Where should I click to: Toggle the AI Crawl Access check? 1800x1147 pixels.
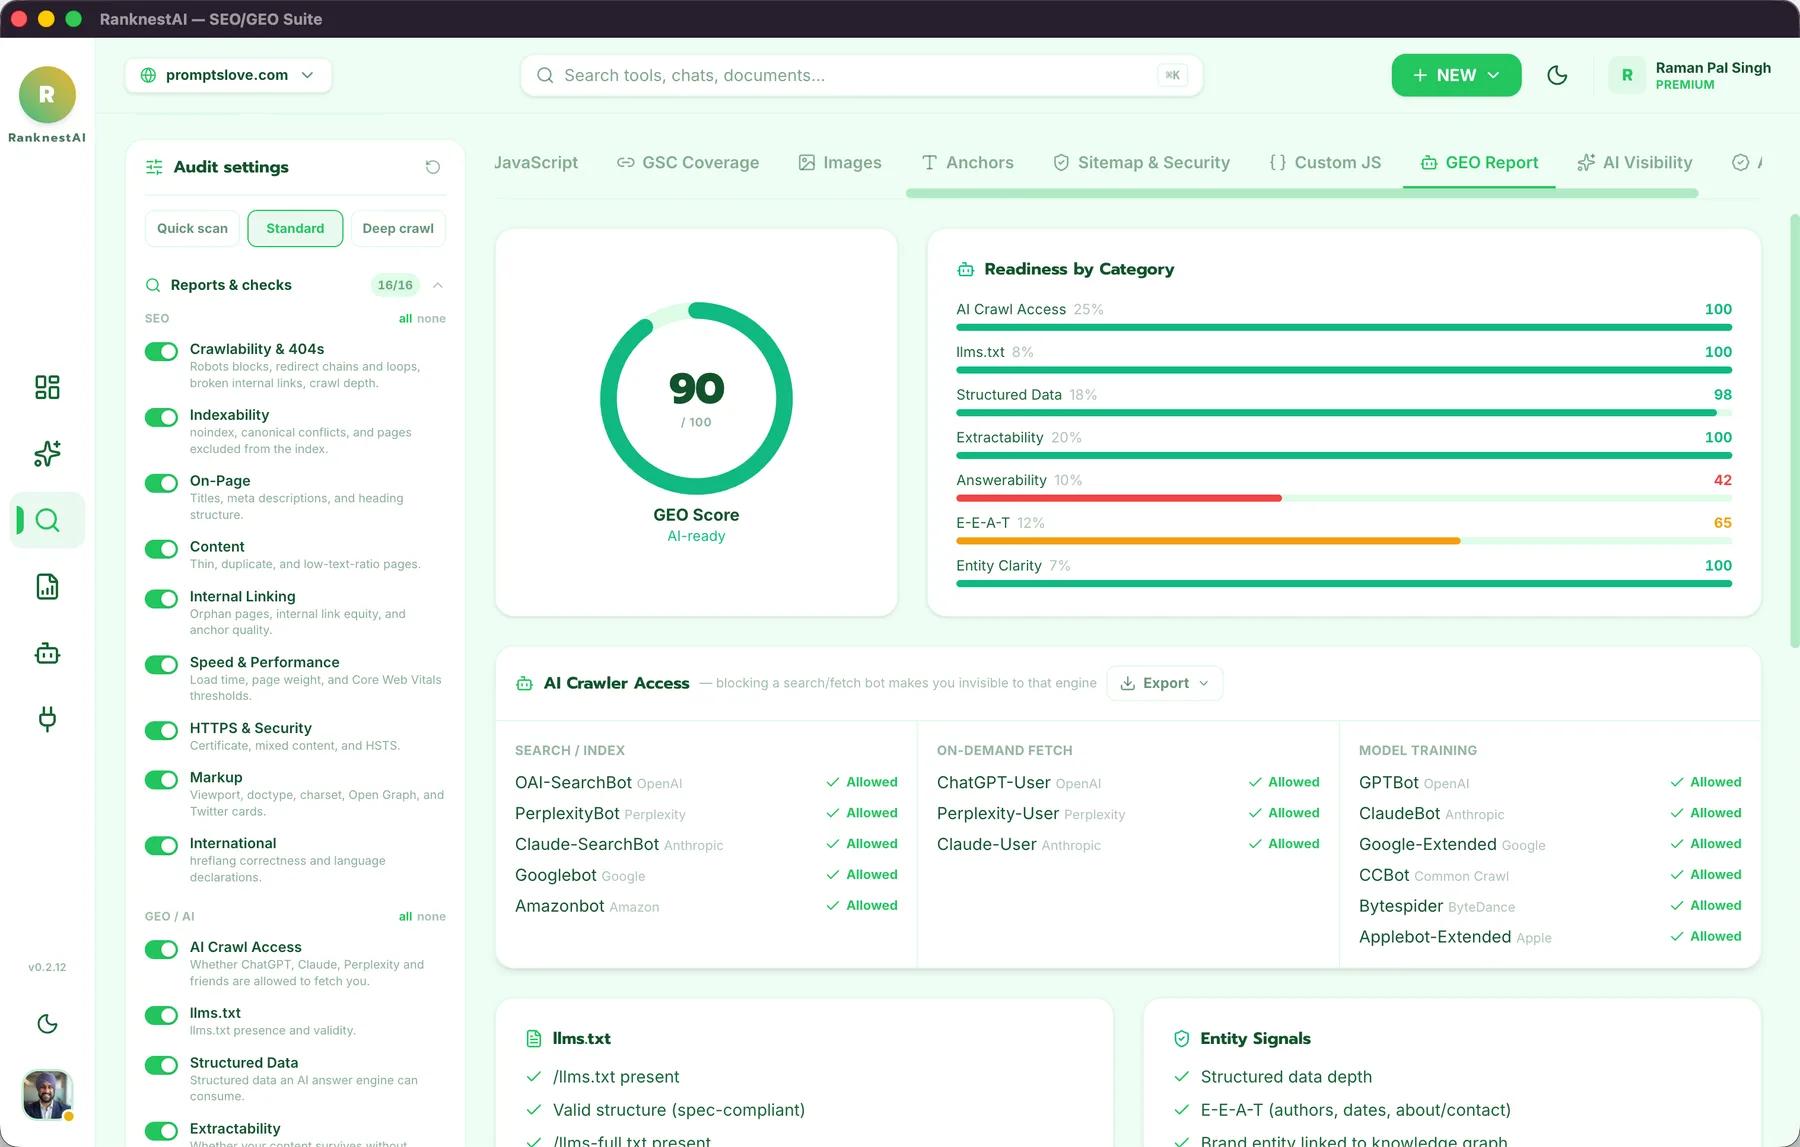coord(161,950)
